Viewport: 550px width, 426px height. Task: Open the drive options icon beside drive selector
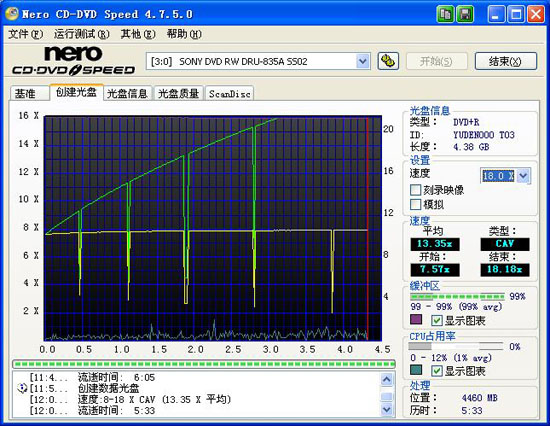coord(388,61)
